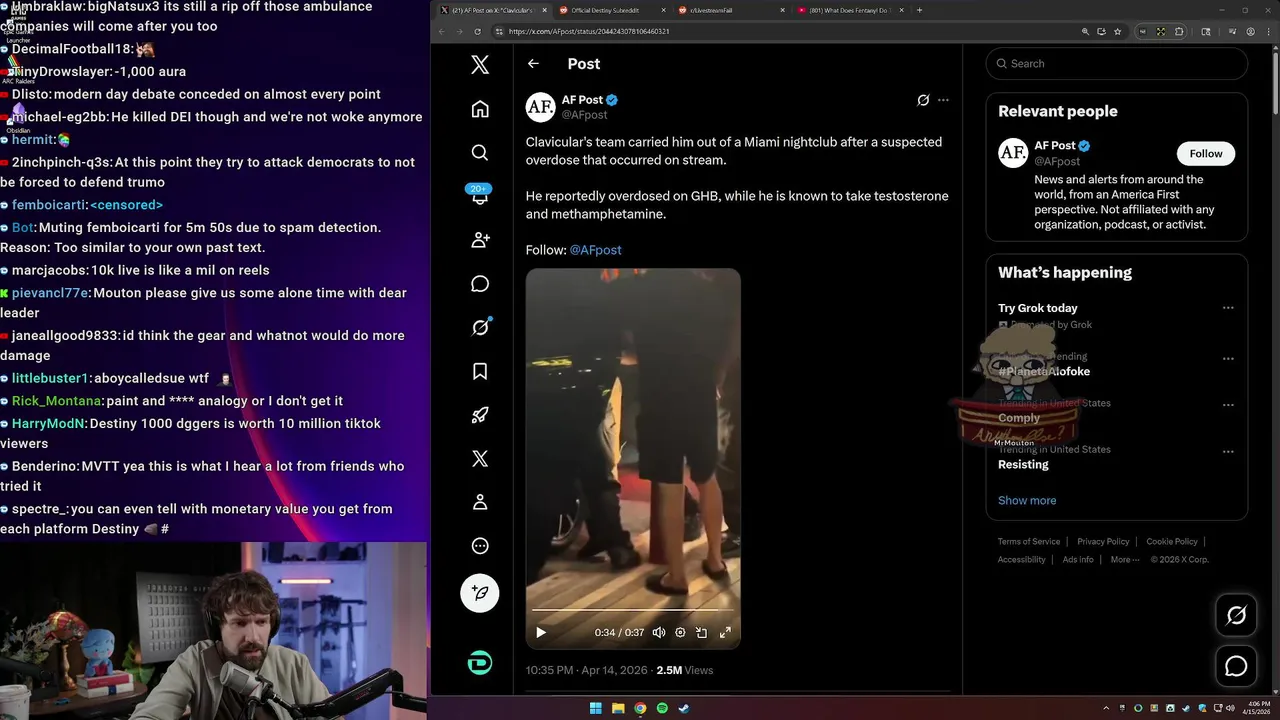Go to the X Home icon in sidebar

coord(480,109)
